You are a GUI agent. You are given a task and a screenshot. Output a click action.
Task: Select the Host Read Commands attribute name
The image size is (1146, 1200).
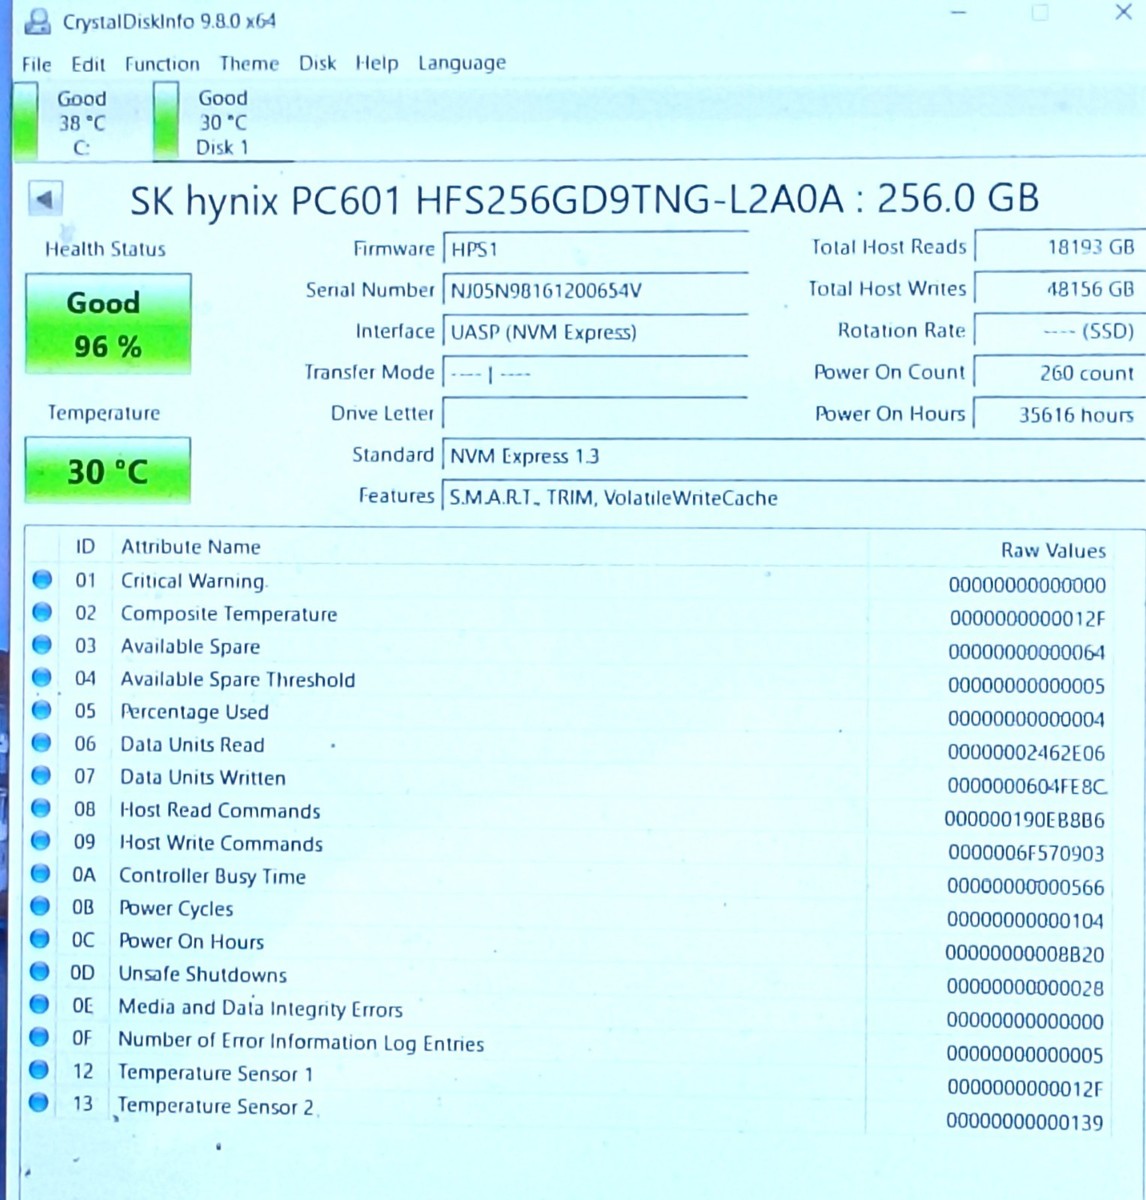tap(220, 810)
